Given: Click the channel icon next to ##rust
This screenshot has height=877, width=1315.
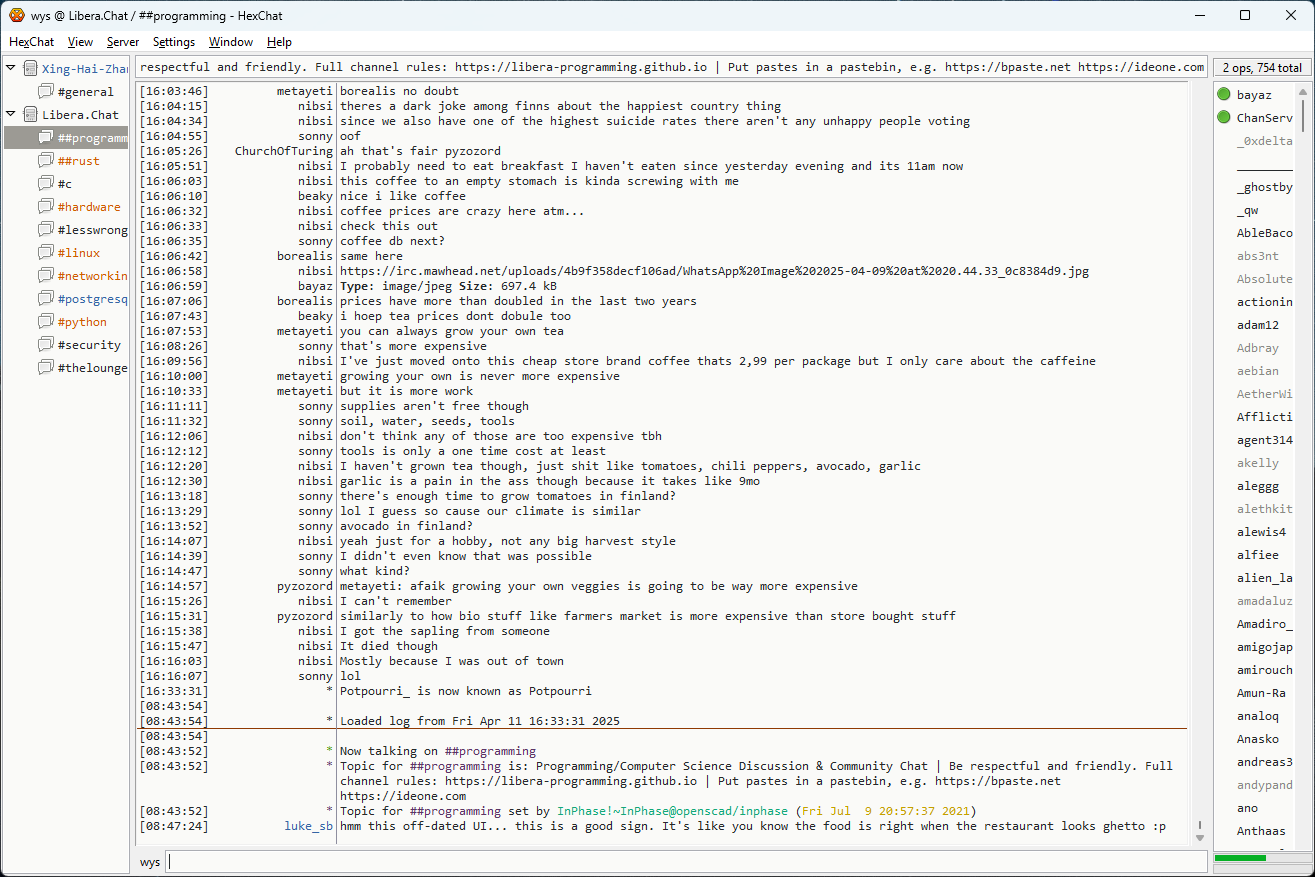Looking at the screenshot, I should (x=46, y=161).
